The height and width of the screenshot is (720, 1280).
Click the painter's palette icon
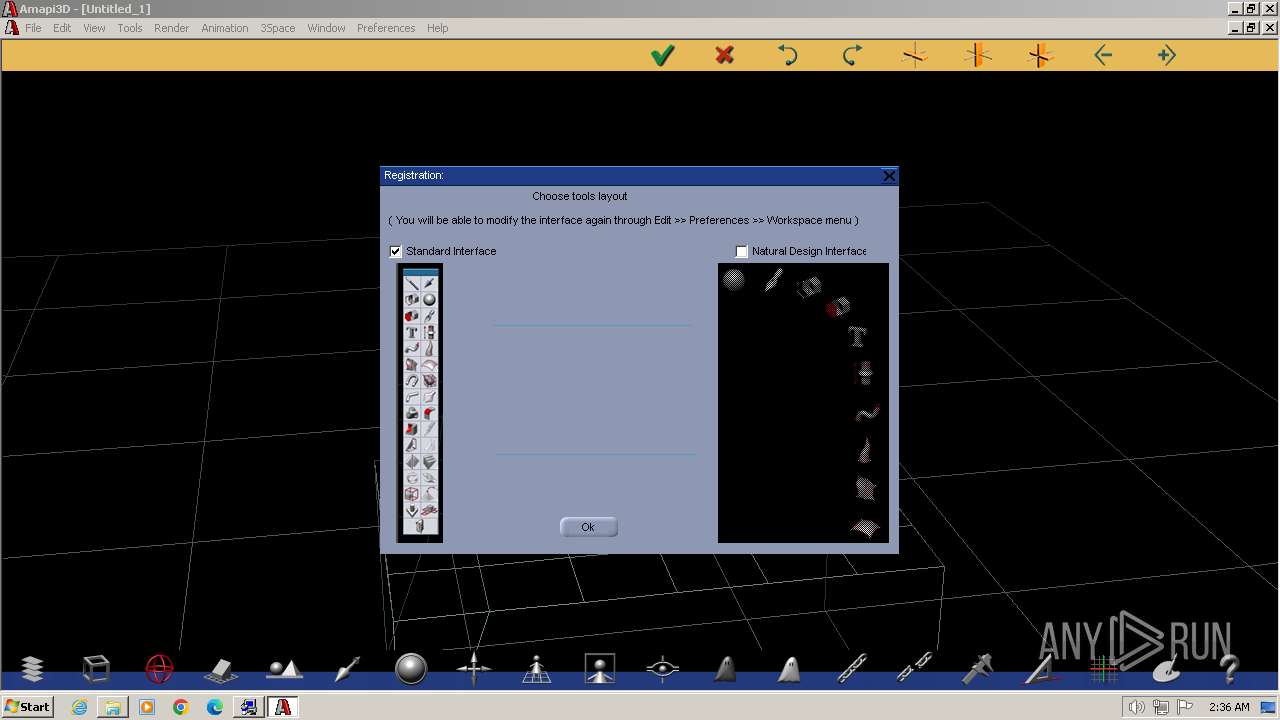(1166, 669)
